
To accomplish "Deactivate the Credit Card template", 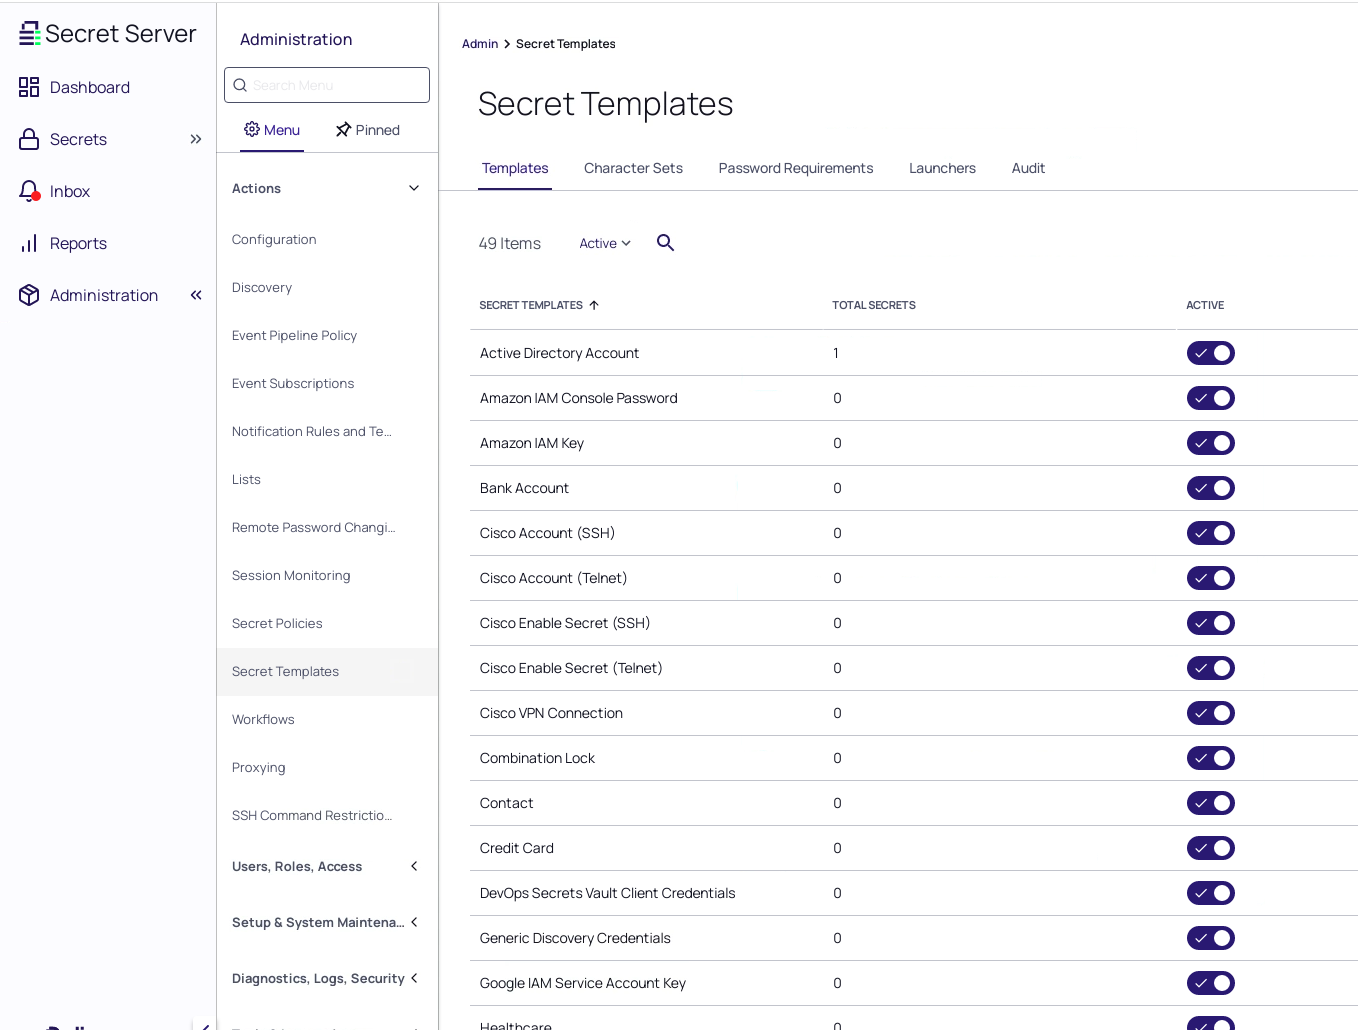I will [1210, 848].
